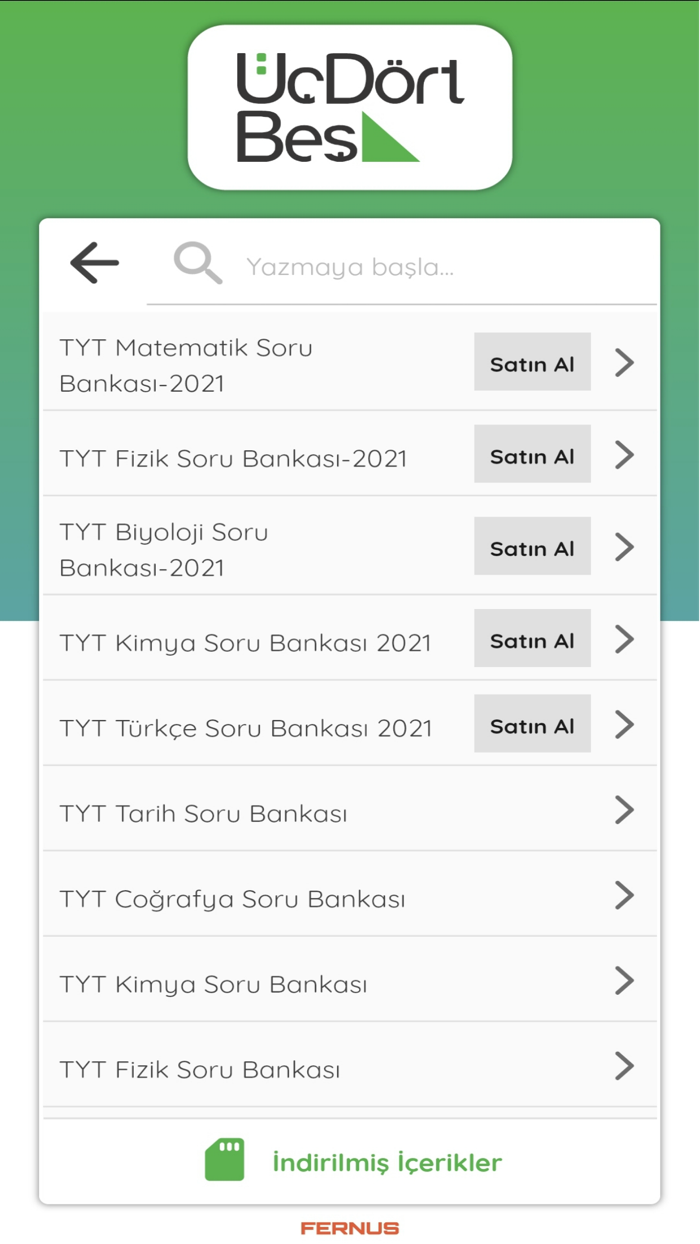This screenshot has width=700, height=1244.
Task: Tap Satın Al for TYT Fizik 2021
Action: click(532, 454)
